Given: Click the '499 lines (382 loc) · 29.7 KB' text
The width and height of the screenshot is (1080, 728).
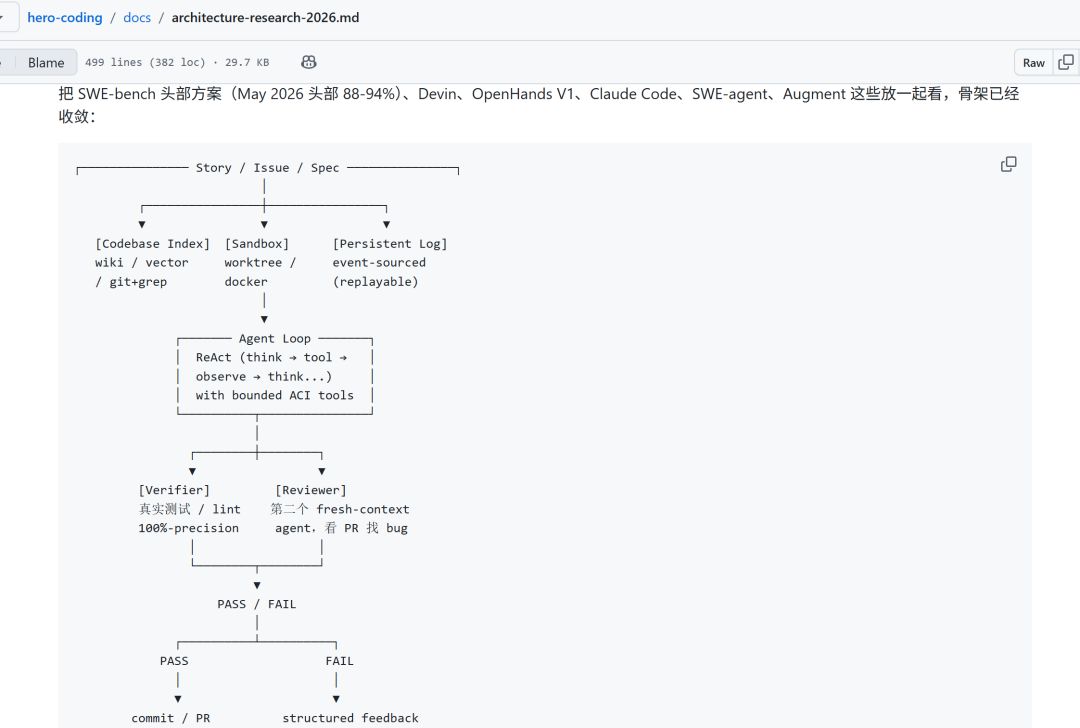Looking at the screenshot, I should click(x=177, y=62).
